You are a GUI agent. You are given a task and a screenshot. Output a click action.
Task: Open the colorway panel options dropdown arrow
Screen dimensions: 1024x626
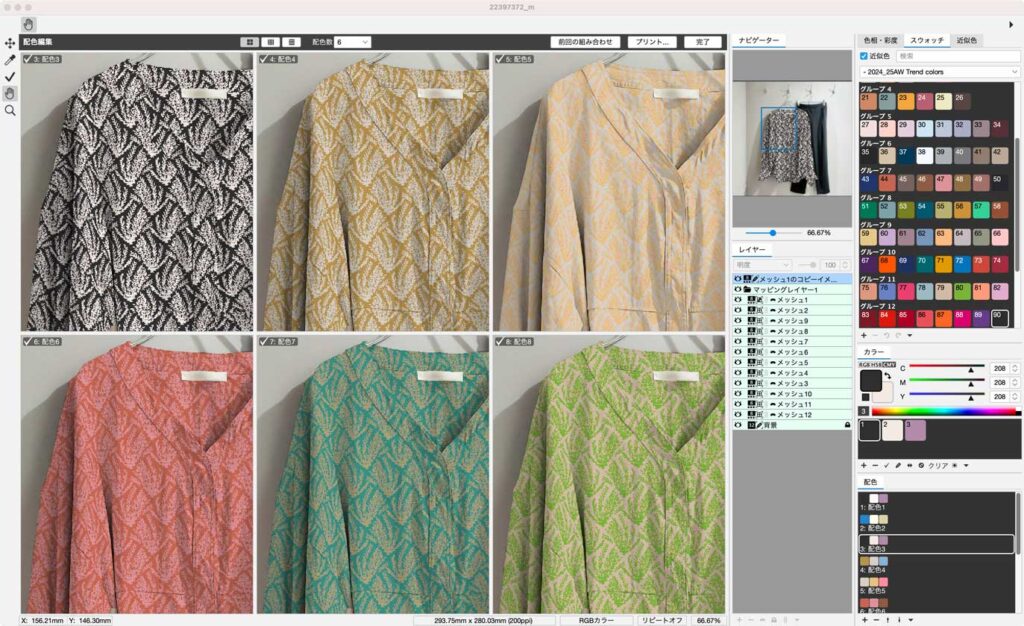point(910,619)
